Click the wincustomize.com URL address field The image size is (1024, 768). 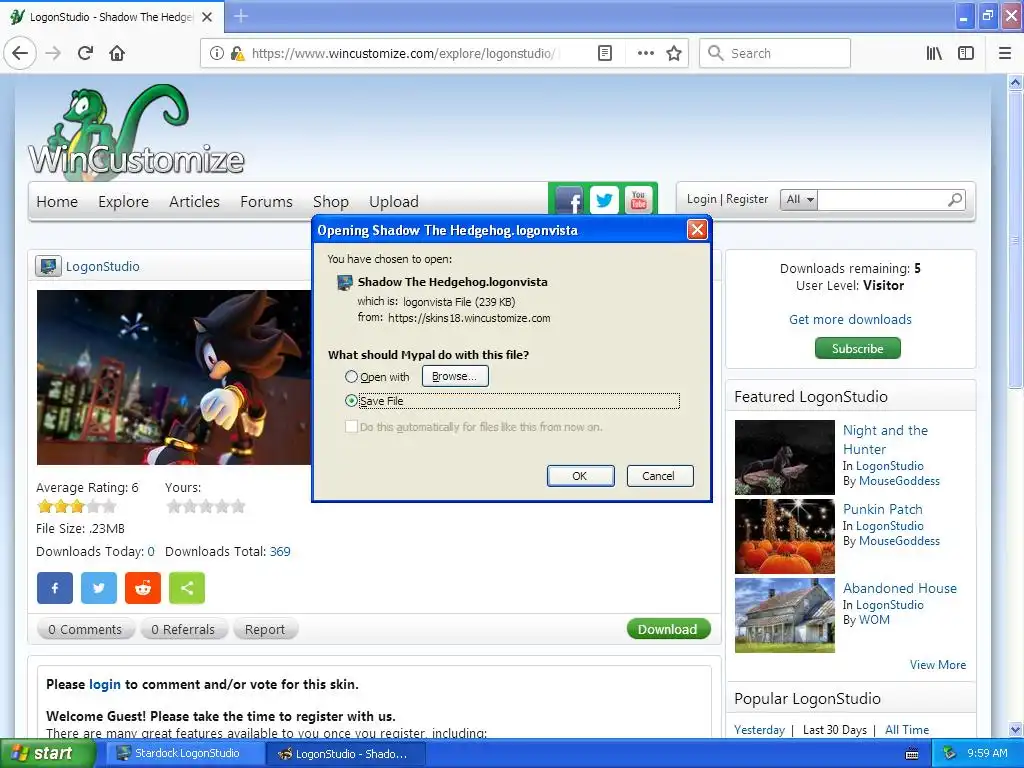[x=403, y=54]
